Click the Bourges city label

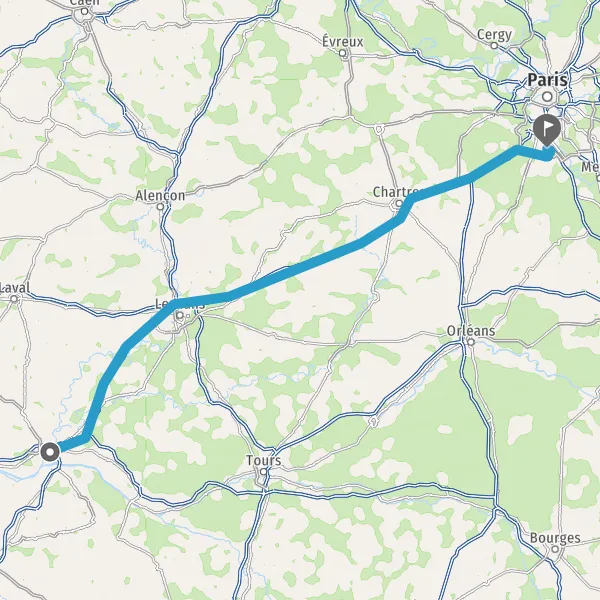click(x=555, y=538)
